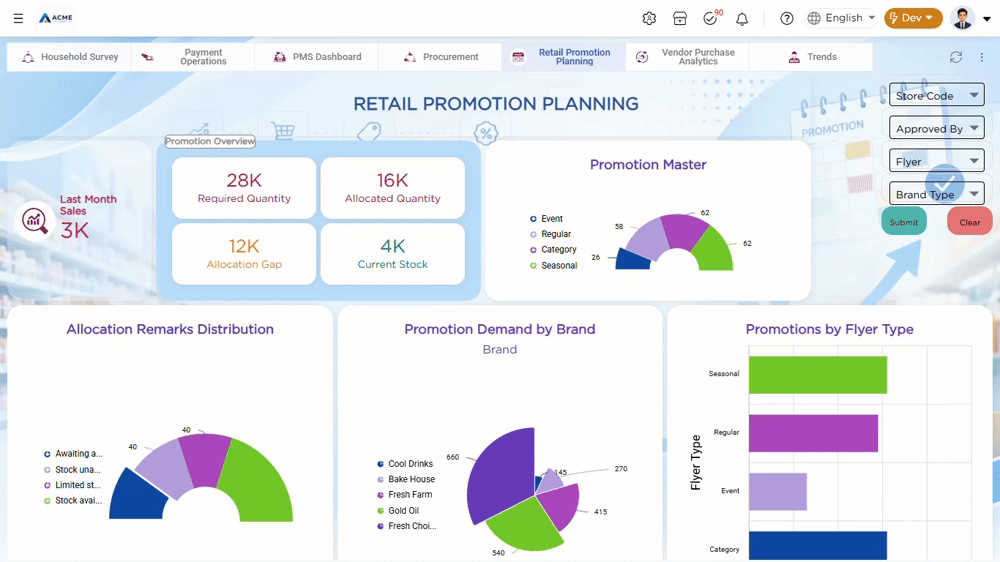The image size is (1000, 562).
Task: Click the Payment Operations tab icon
Action: click(147, 57)
